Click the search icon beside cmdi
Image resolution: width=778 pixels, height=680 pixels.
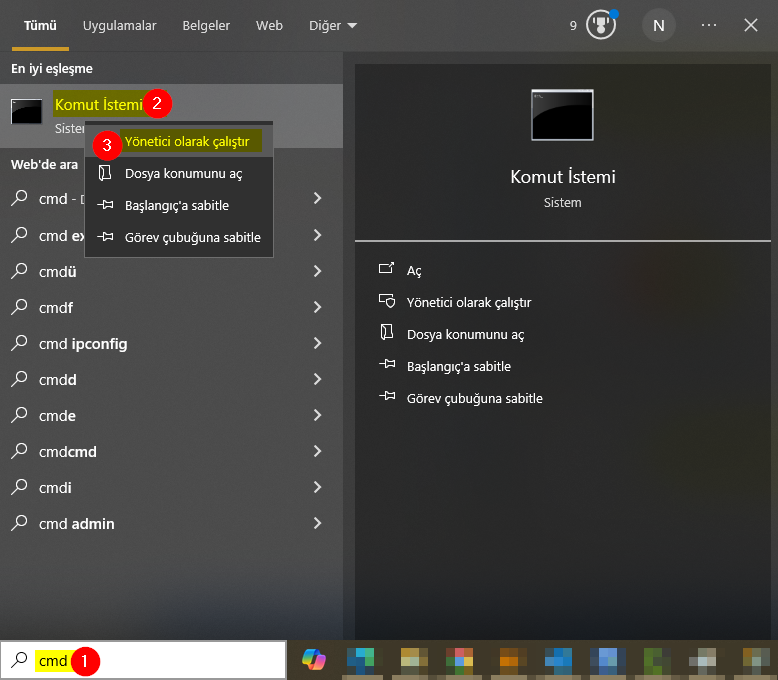pyautogui.click(x=19, y=487)
